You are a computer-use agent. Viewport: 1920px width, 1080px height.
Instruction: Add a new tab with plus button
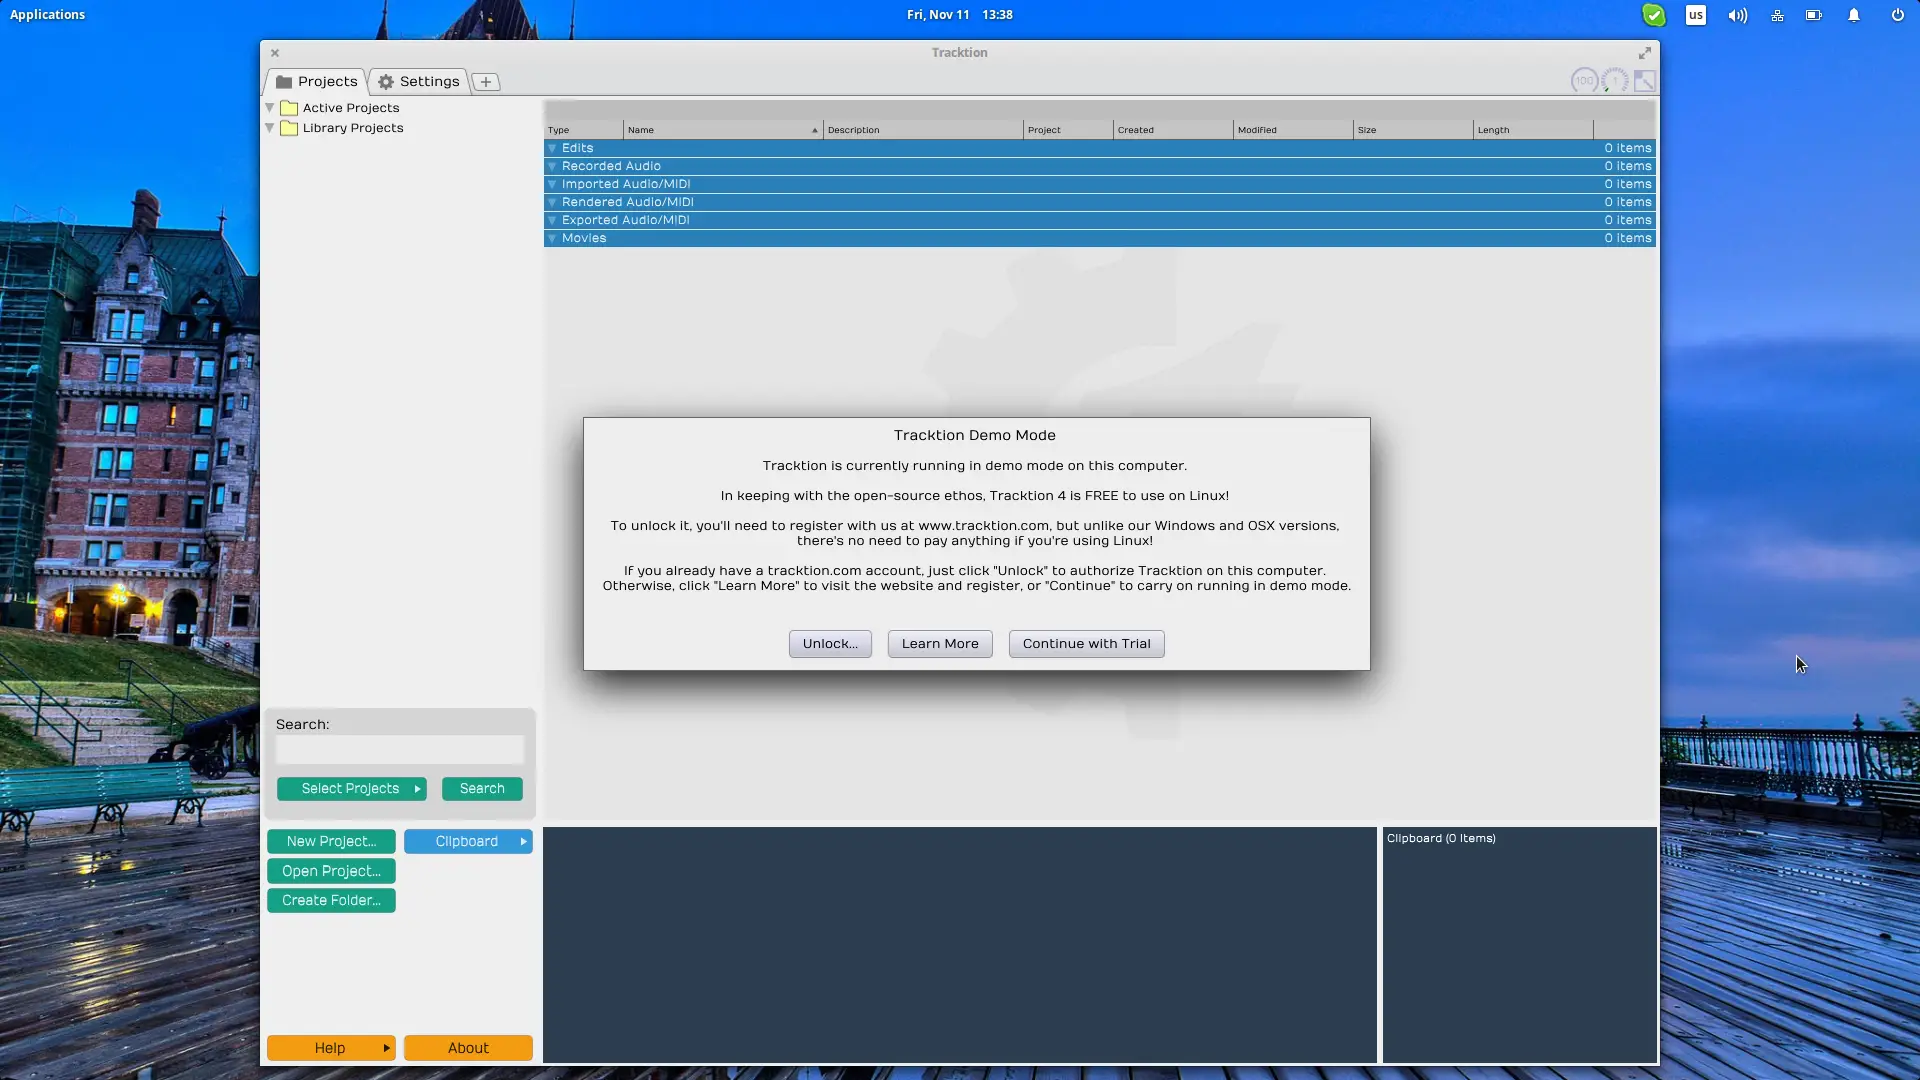[486, 82]
